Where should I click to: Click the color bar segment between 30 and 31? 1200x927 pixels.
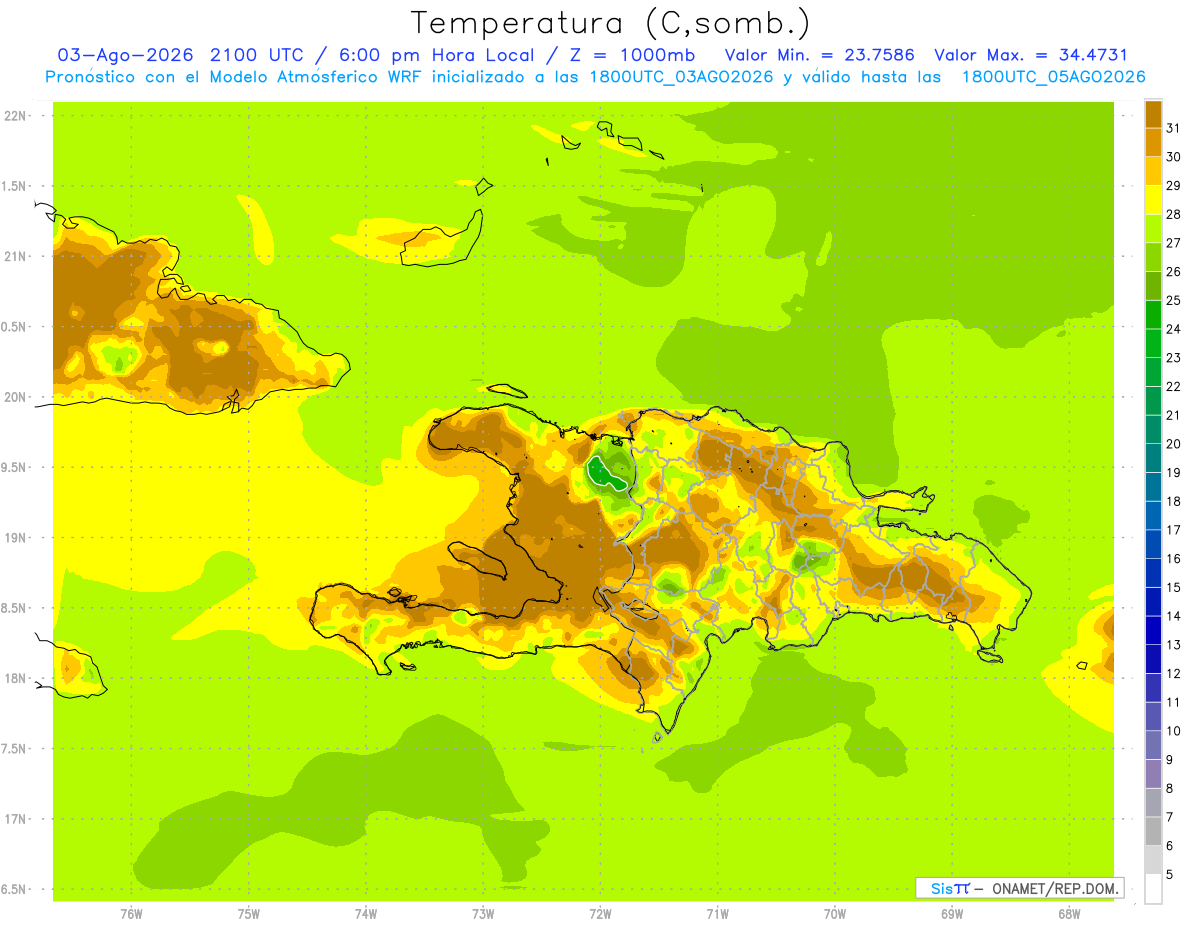point(1153,142)
